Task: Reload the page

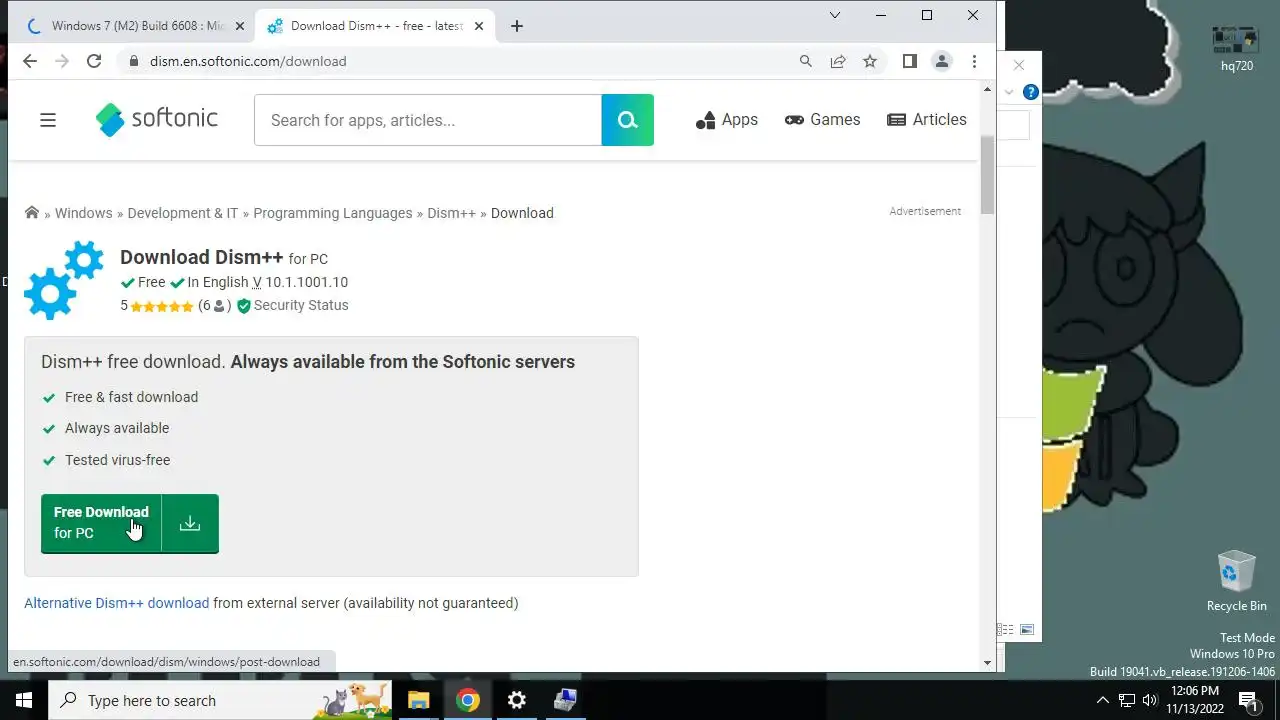Action: [x=94, y=61]
